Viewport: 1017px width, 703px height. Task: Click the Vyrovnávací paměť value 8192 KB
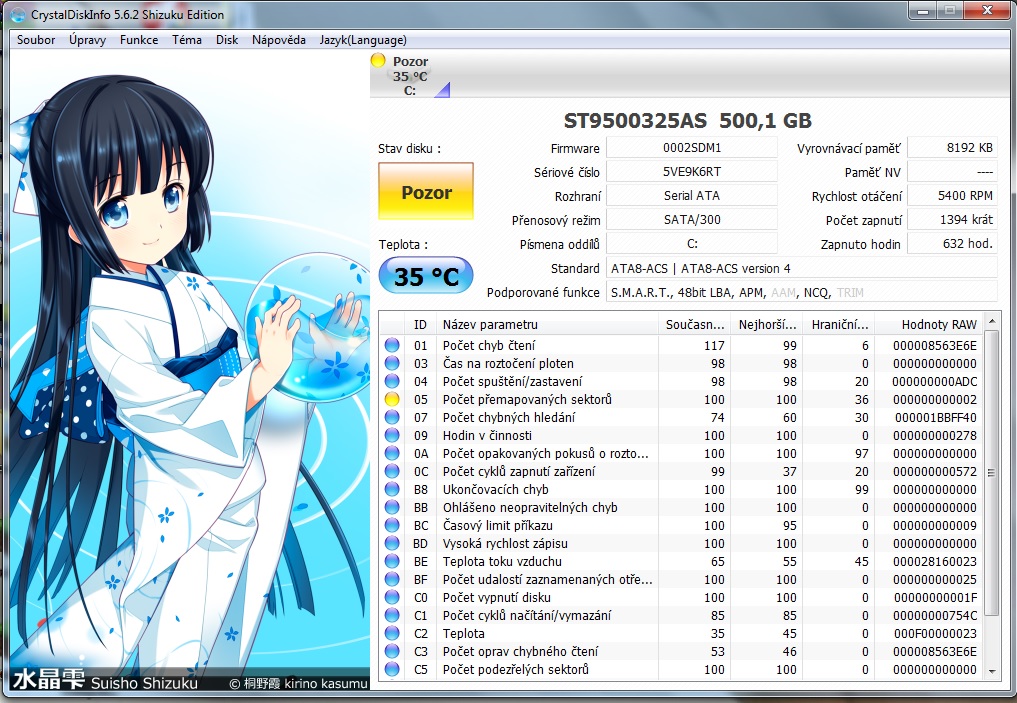click(x=952, y=148)
